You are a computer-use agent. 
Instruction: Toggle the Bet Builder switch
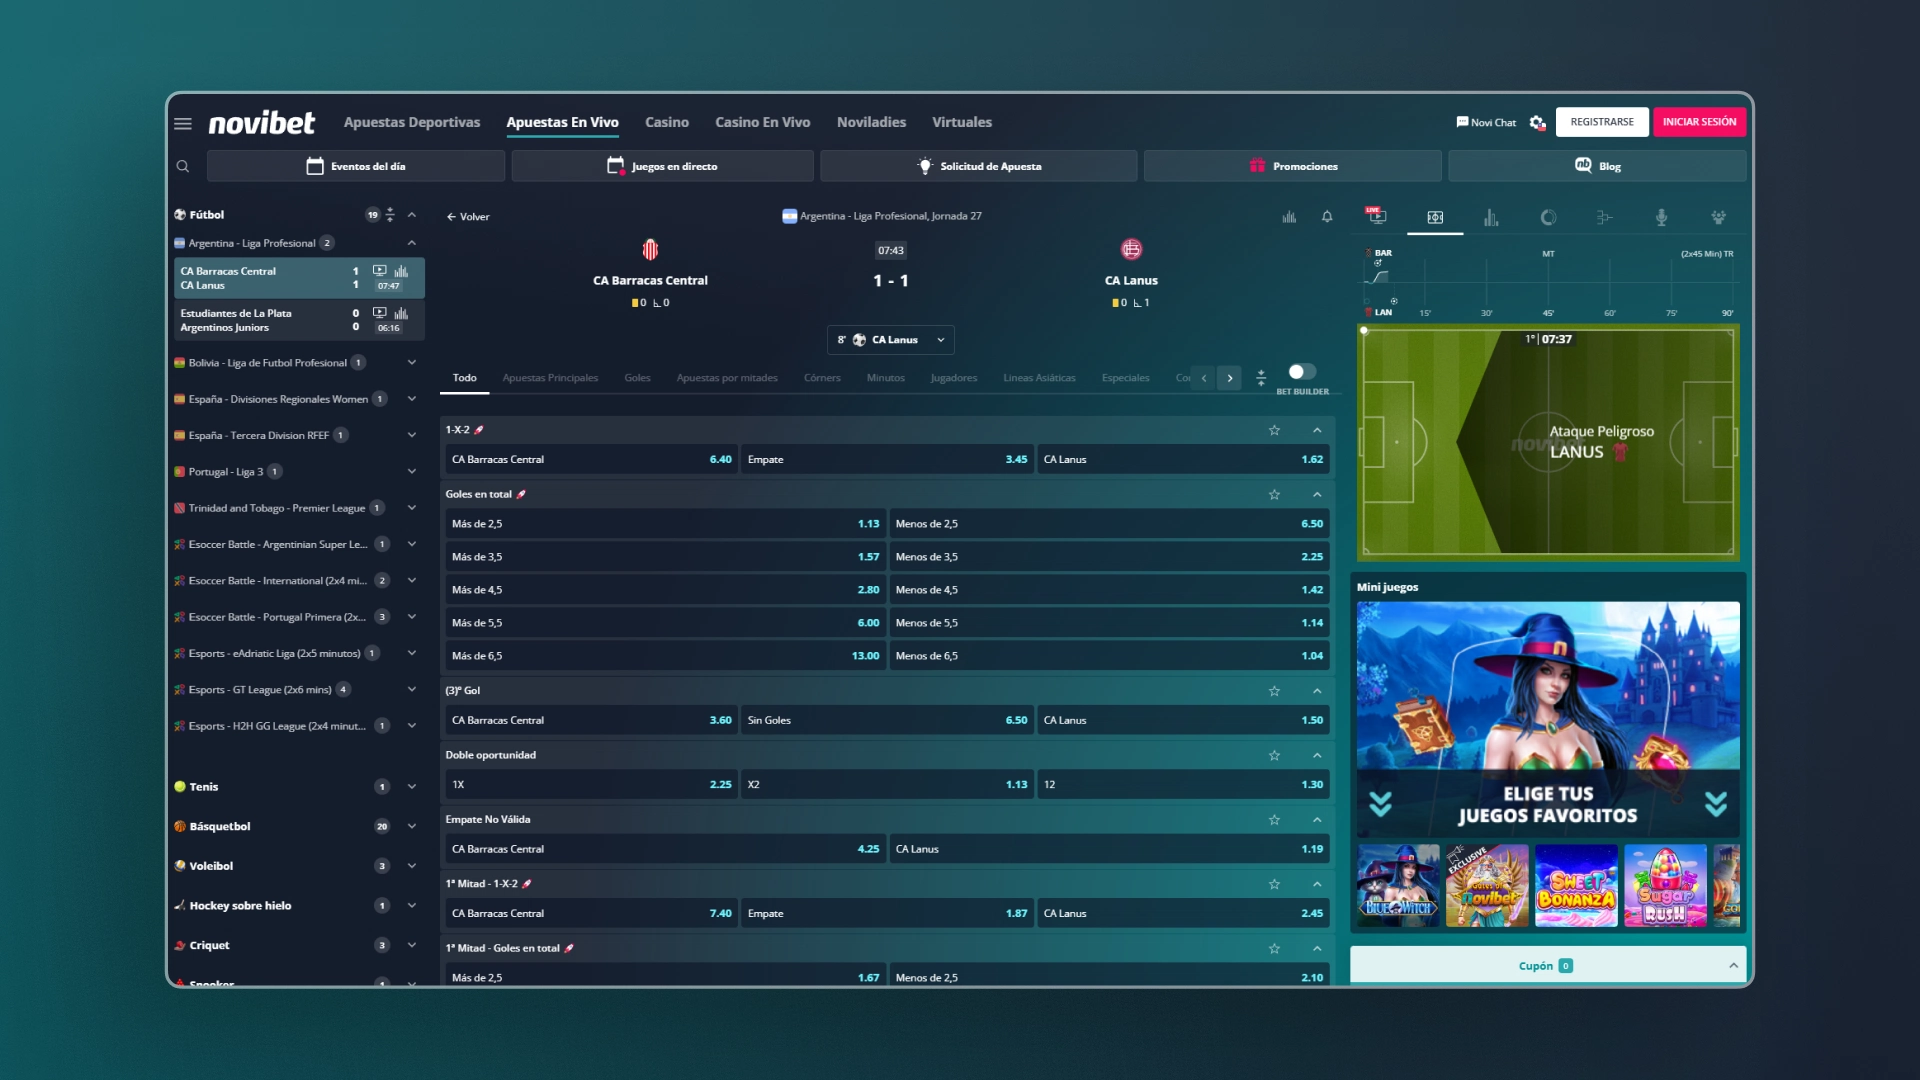(x=1301, y=372)
